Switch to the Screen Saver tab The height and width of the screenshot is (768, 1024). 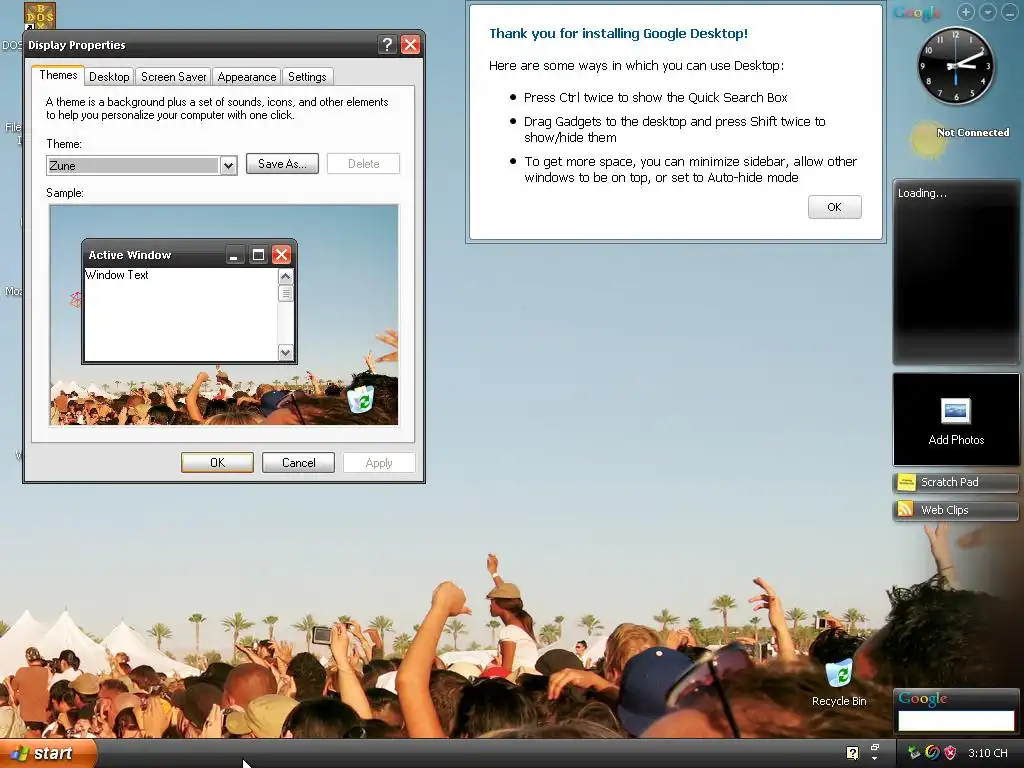[x=174, y=77]
